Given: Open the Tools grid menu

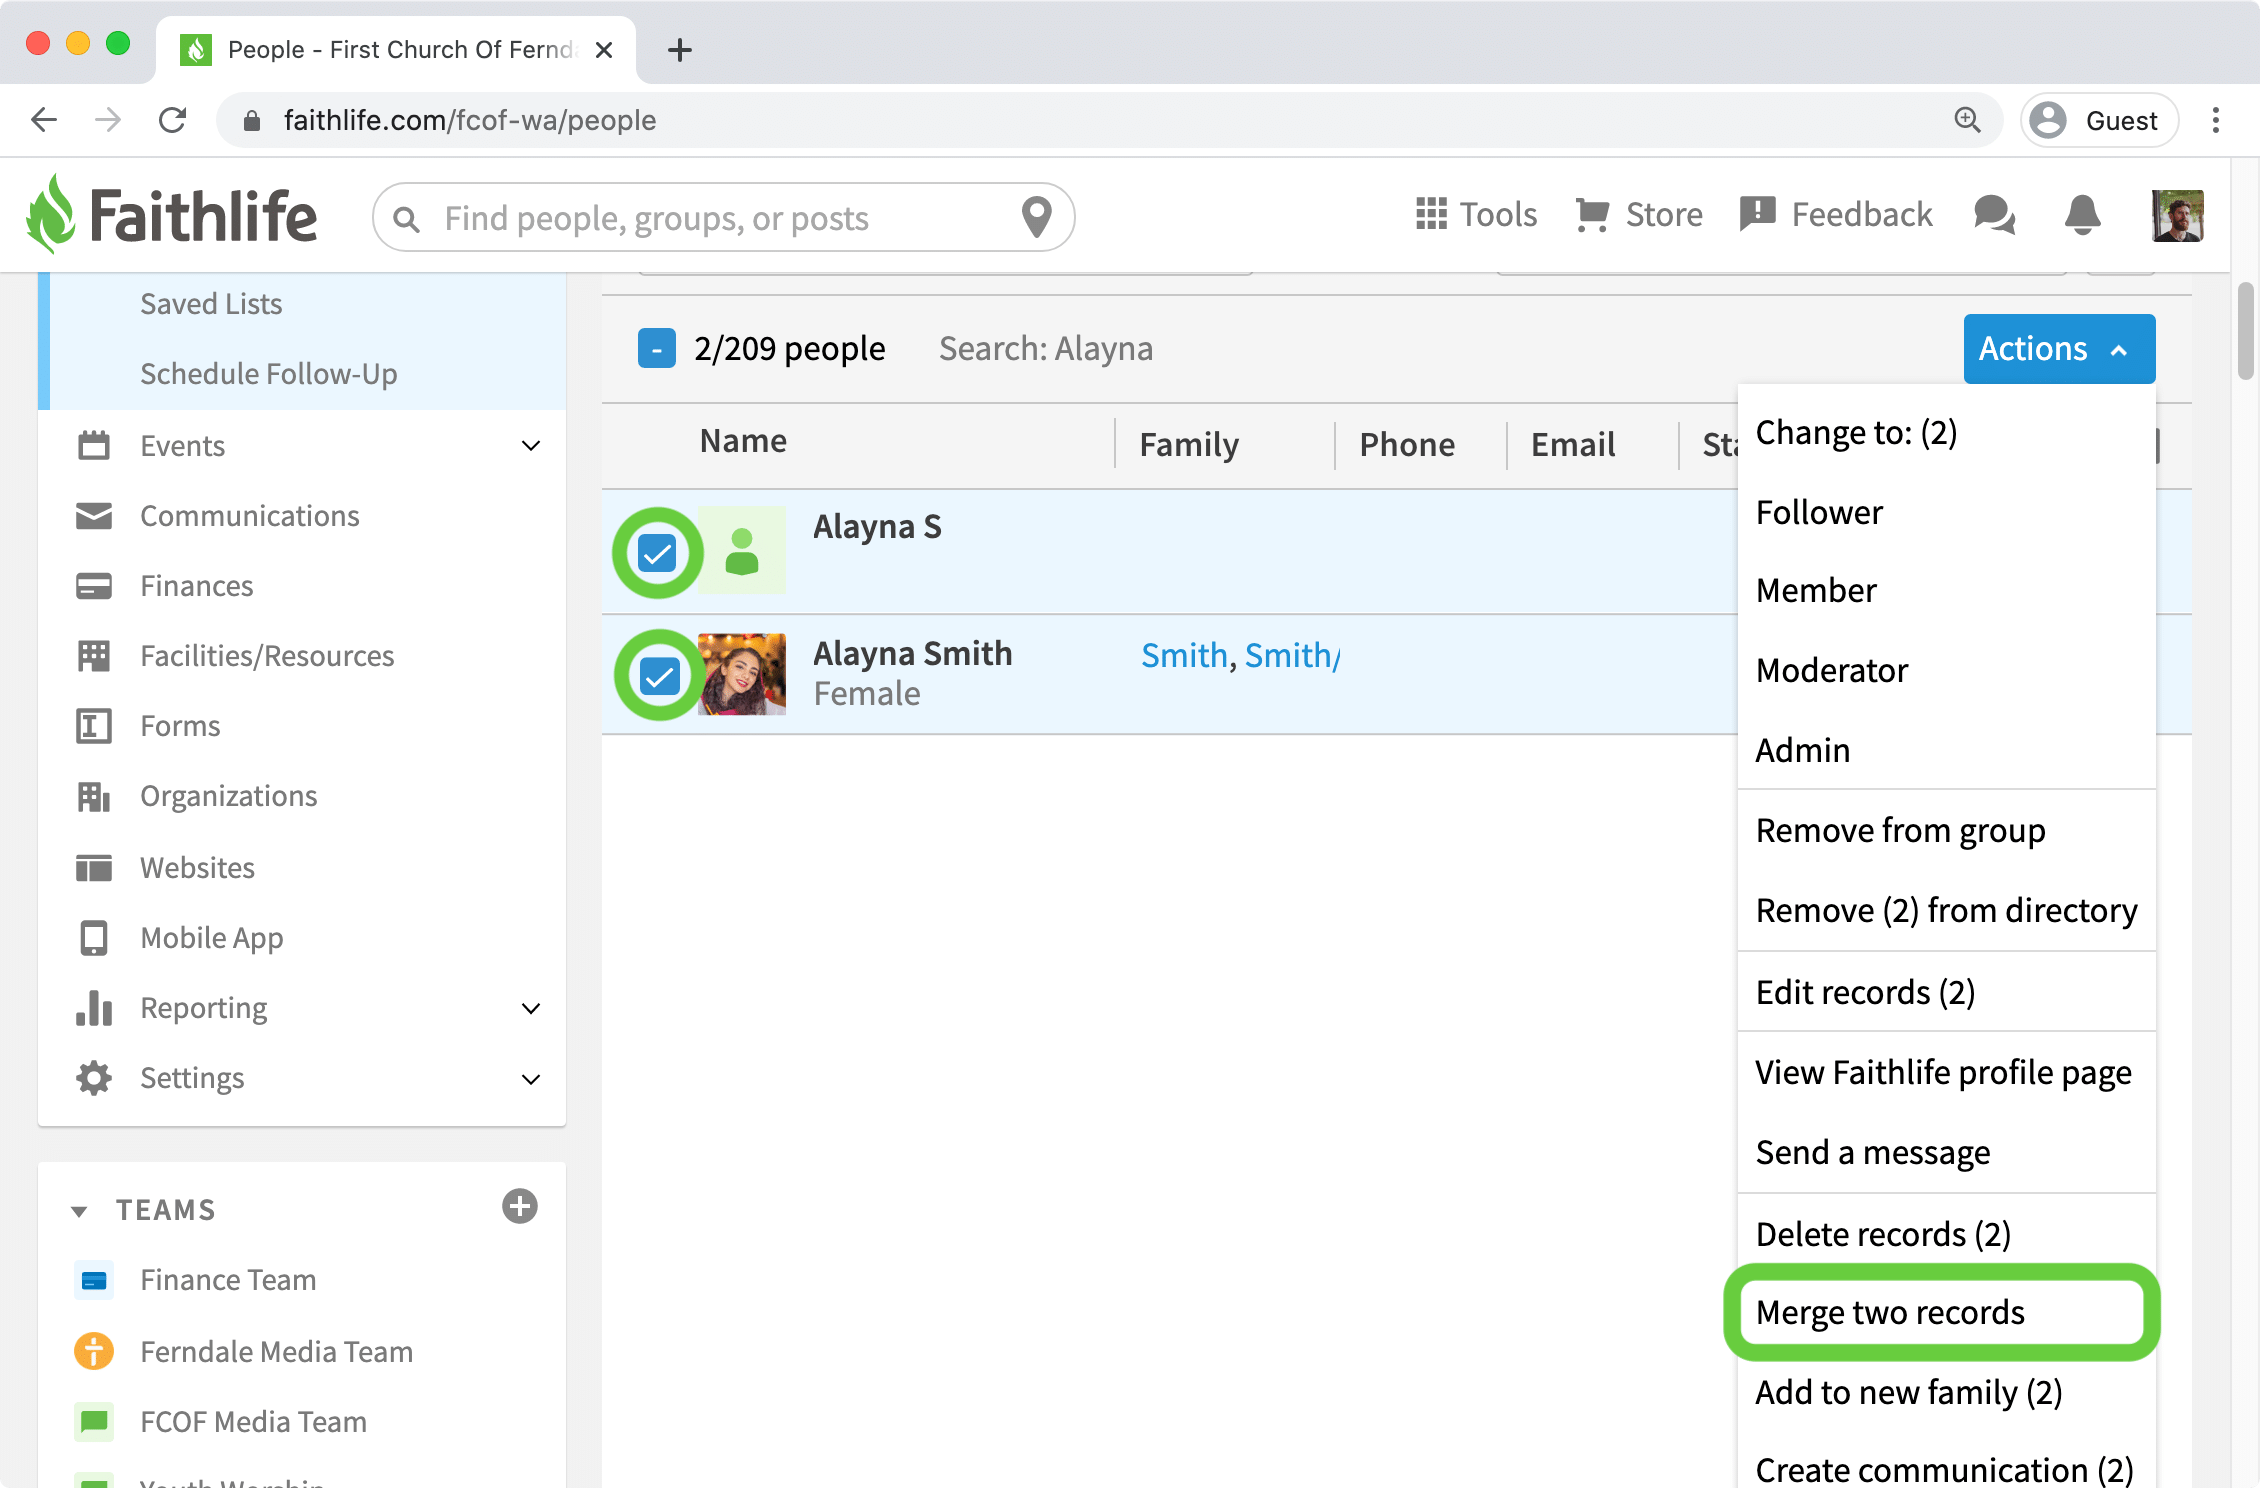Looking at the screenshot, I should pos(1476,214).
